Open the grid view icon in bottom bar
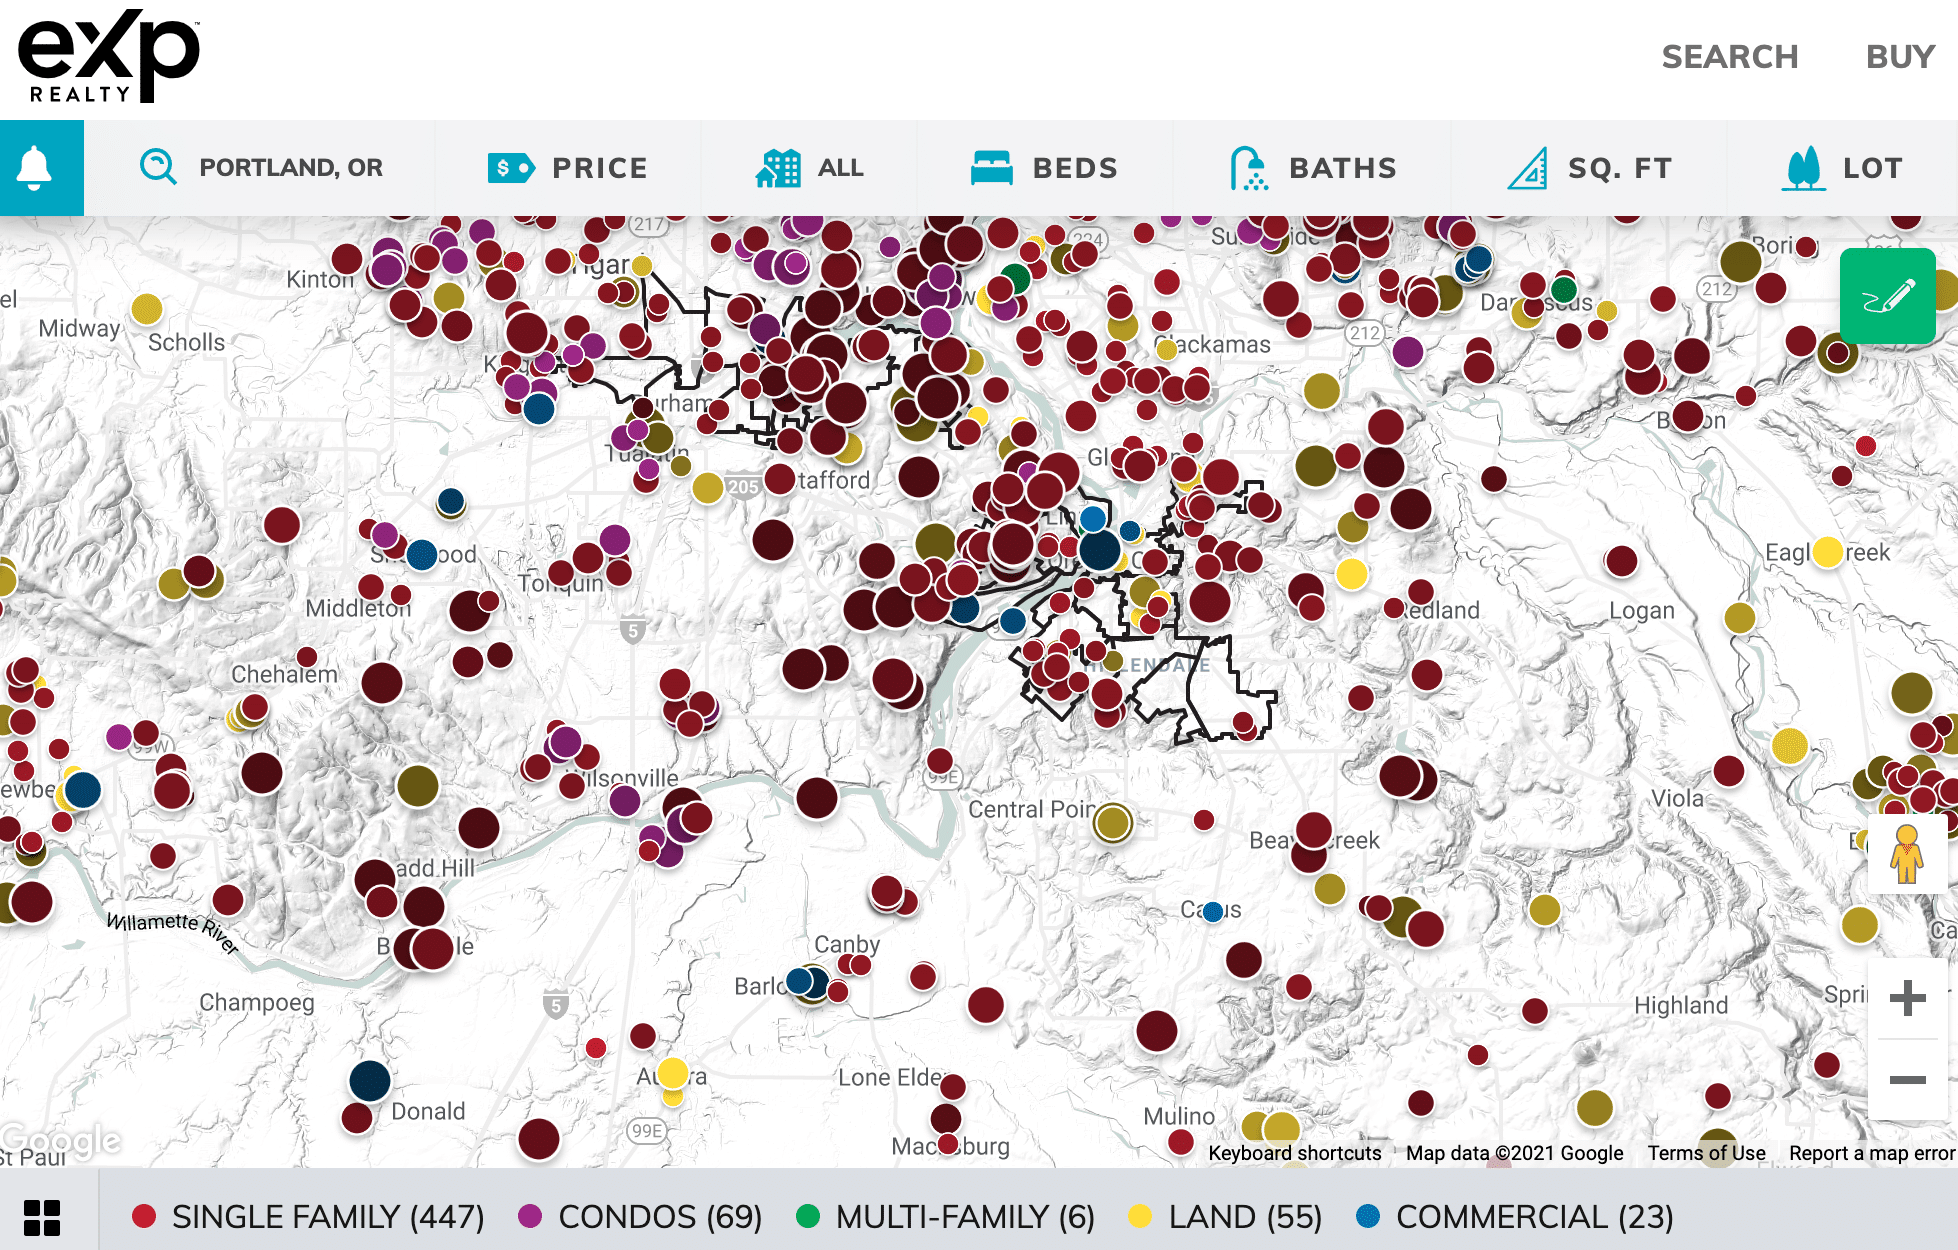Image resolution: width=1958 pixels, height=1250 pixels. pyautogui.click(x=42, y=1217)
